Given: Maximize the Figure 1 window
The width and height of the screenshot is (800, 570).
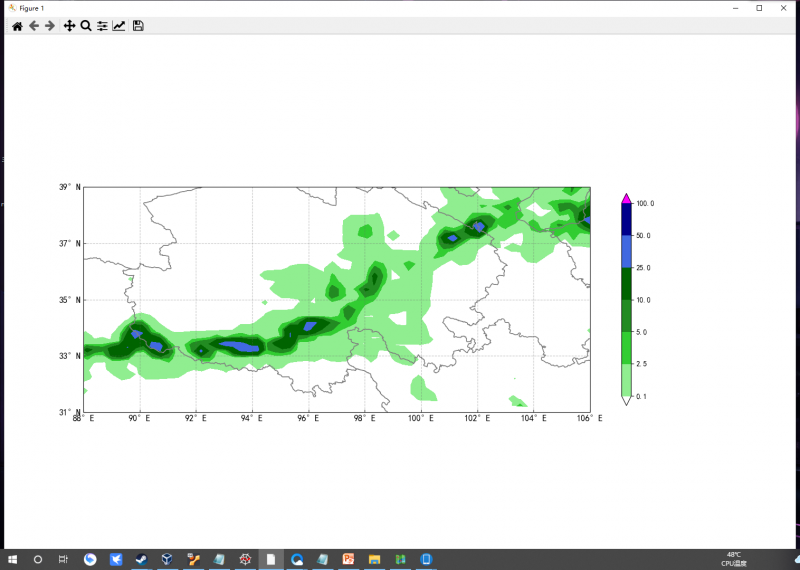Looking at the screenshot, I should (x=759, y=8).
